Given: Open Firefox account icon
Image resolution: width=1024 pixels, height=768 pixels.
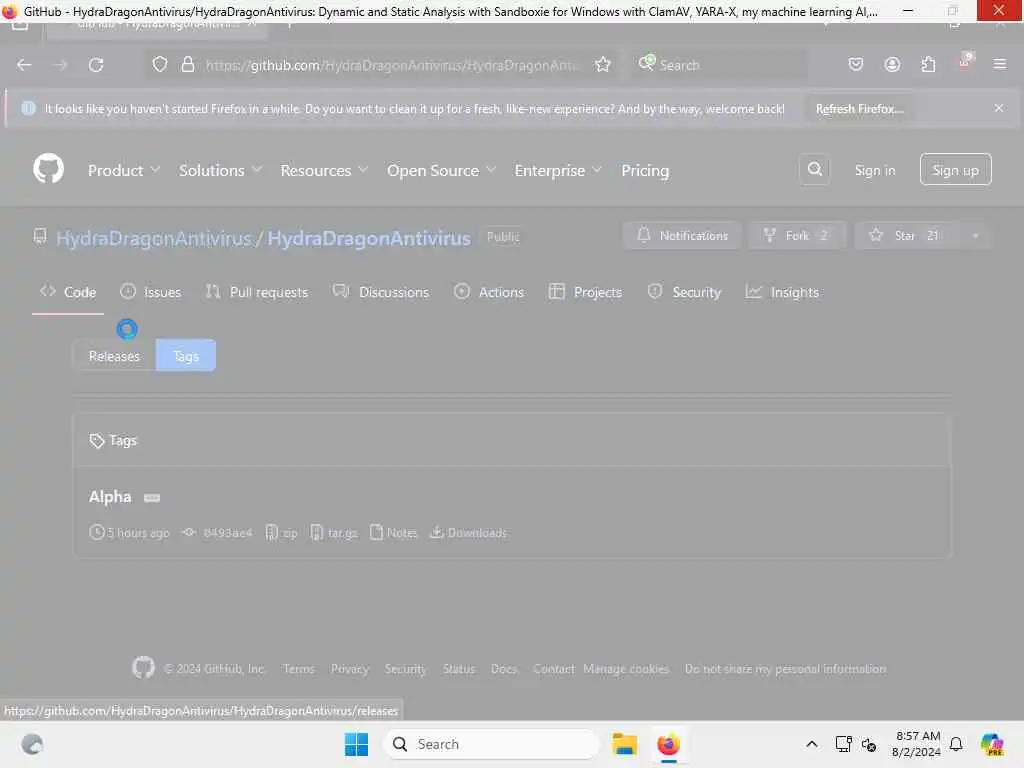Looking at the screenshot, I should pos(892,64).
